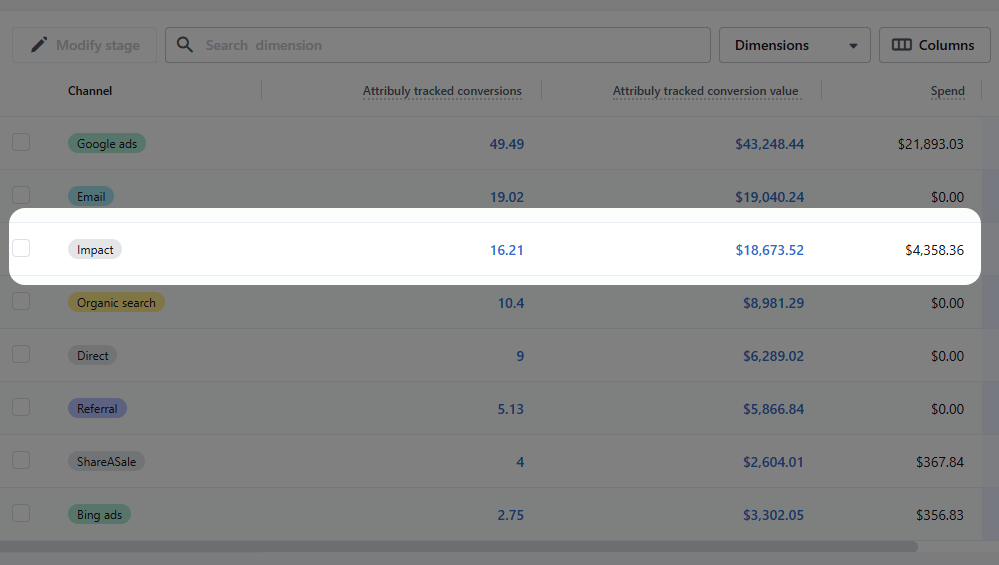Image resolution: width=999 pixels, height=565 pixels.
Task: Click the horizontal scrollbar below the table
Action: (x=459, y=547)
